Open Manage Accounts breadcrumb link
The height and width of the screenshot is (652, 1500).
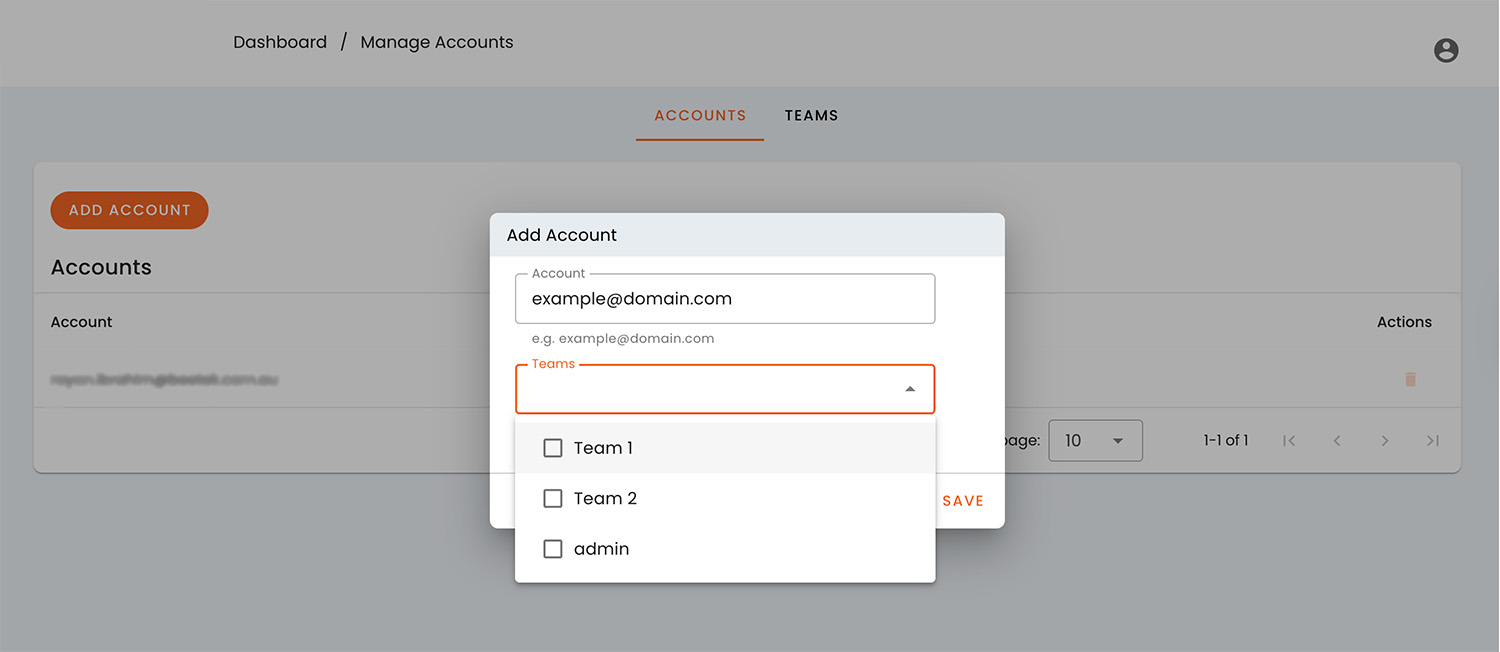[x=437, y=41]
